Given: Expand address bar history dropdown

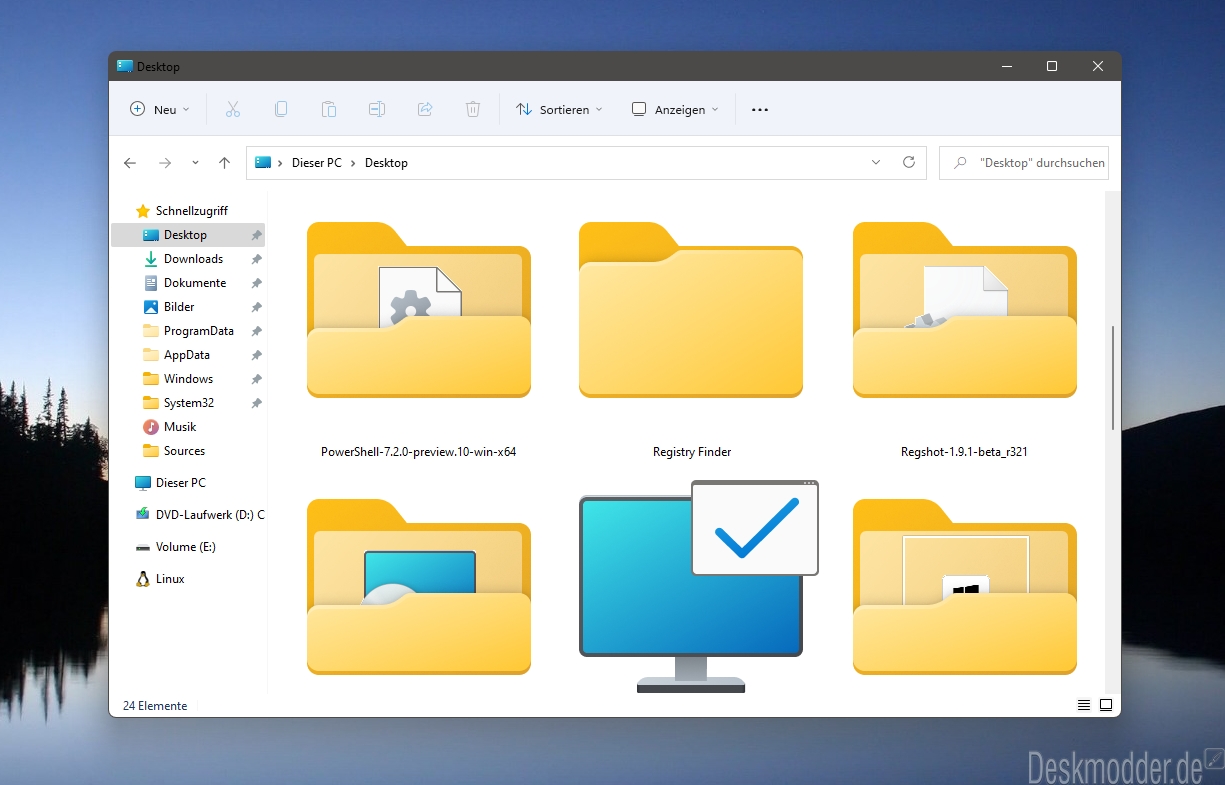Looking at the screenshot, I should (876, 162).
